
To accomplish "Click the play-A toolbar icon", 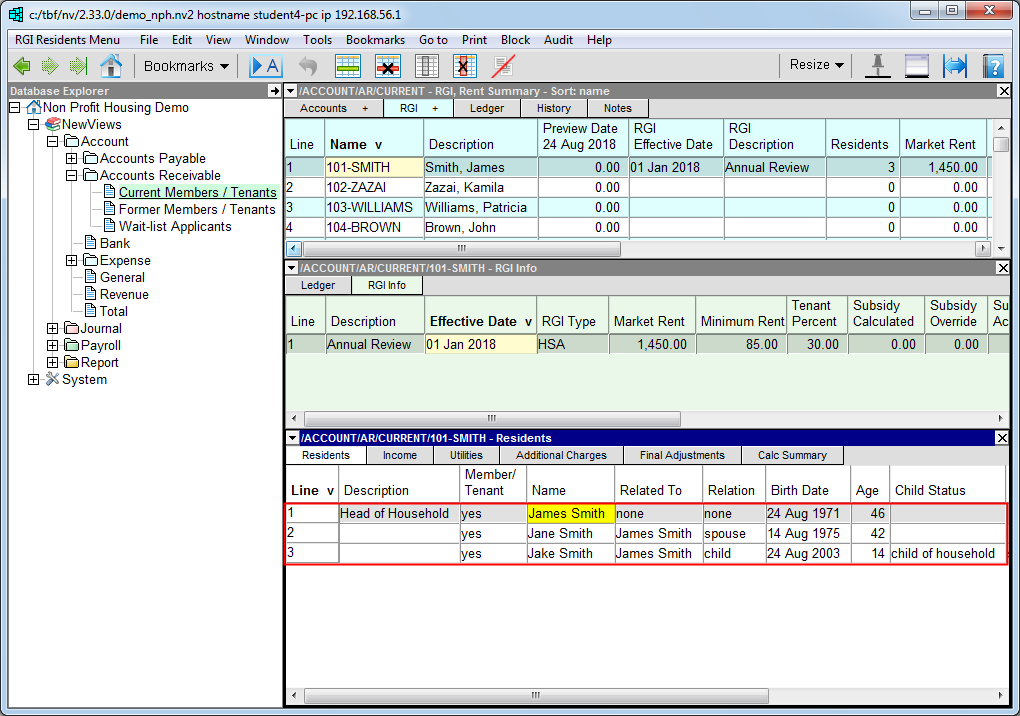I will tap(266, 66).
